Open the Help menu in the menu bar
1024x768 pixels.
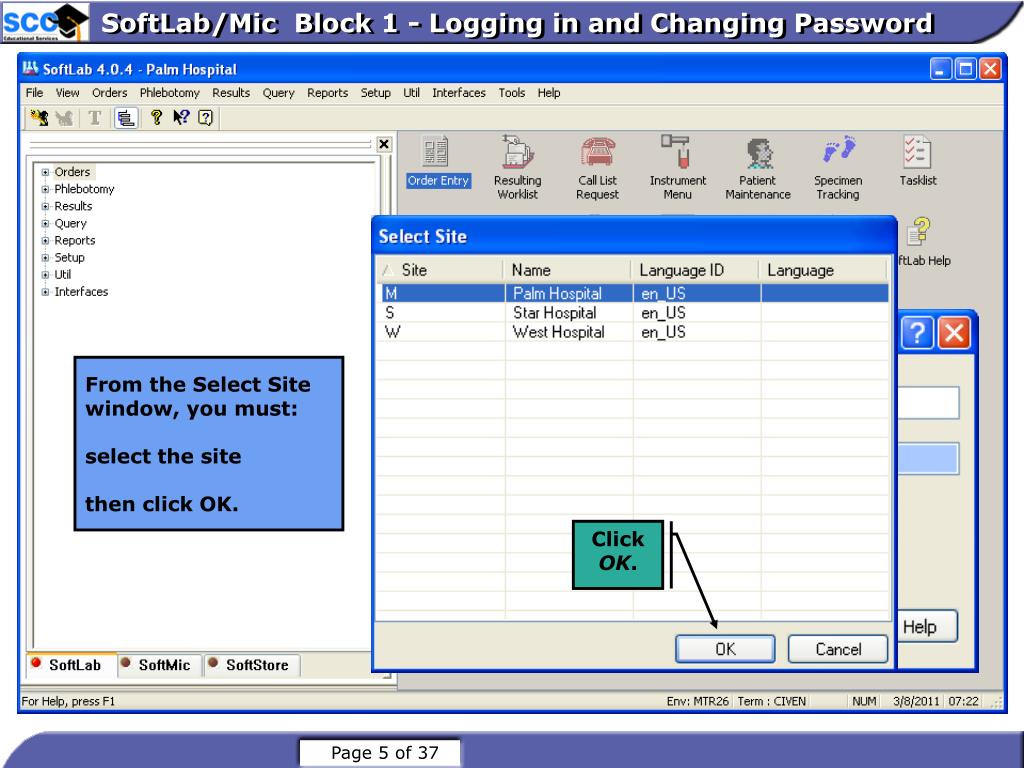coord(549,93)
